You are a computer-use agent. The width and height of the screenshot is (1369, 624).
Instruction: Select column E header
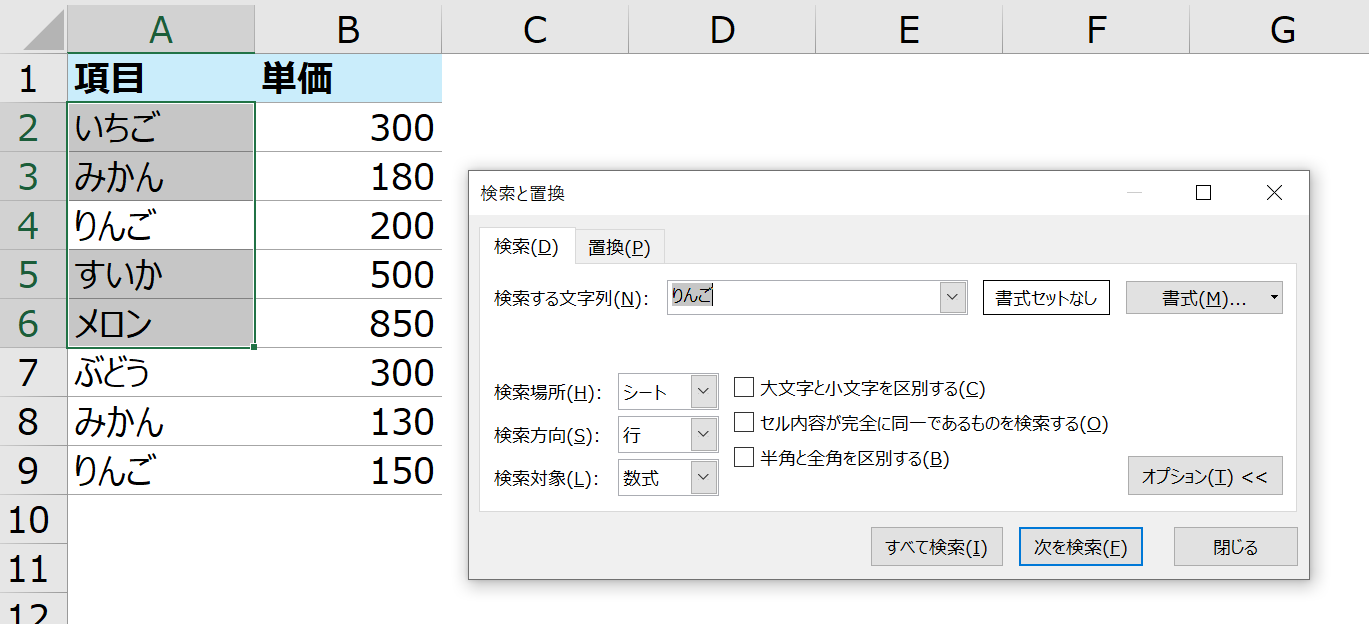(x=909, y=29)
